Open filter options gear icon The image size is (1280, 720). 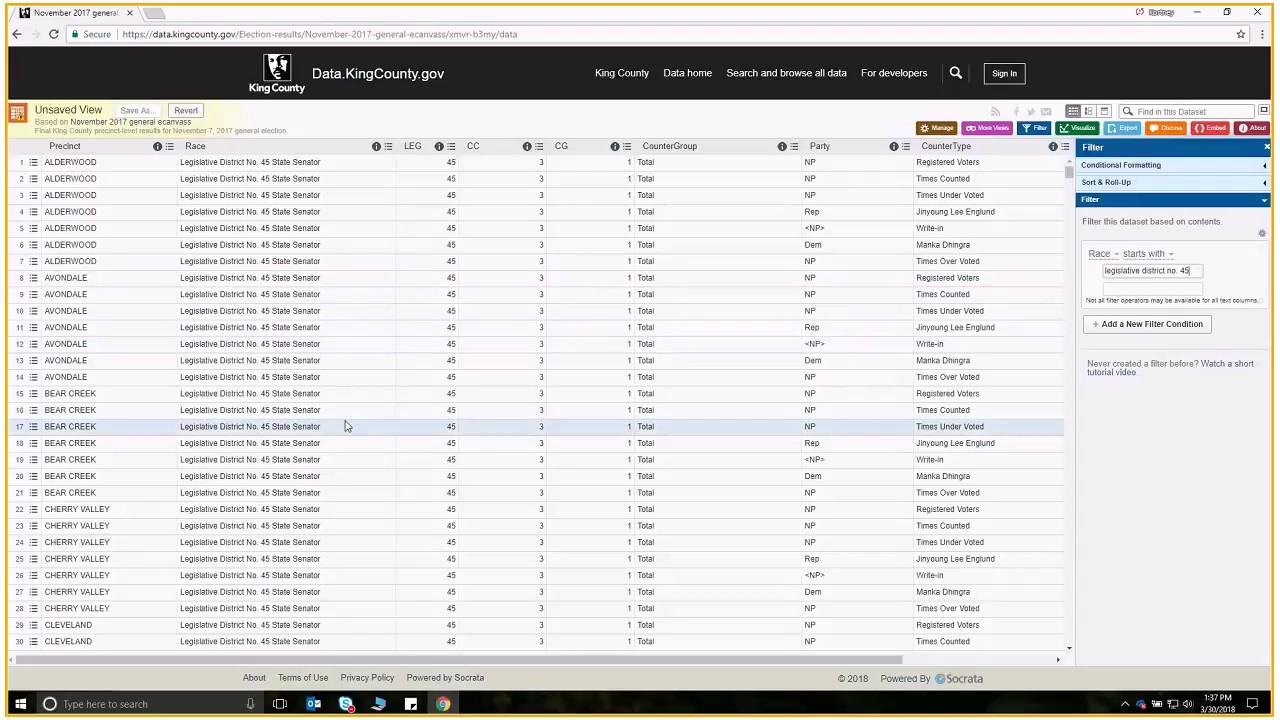[1262, 234]
